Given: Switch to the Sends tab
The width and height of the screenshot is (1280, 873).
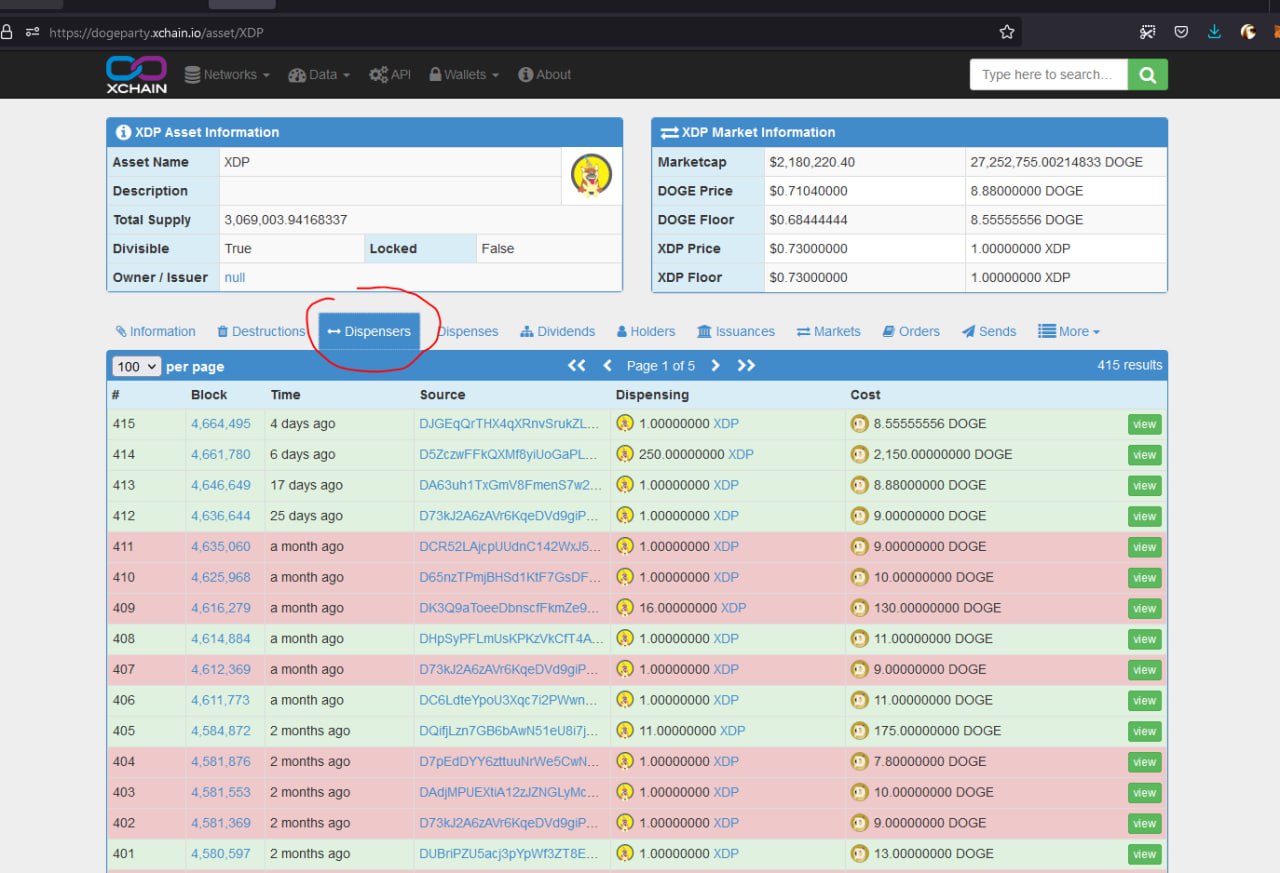Looking at the screenshot, I should point(989,332).
